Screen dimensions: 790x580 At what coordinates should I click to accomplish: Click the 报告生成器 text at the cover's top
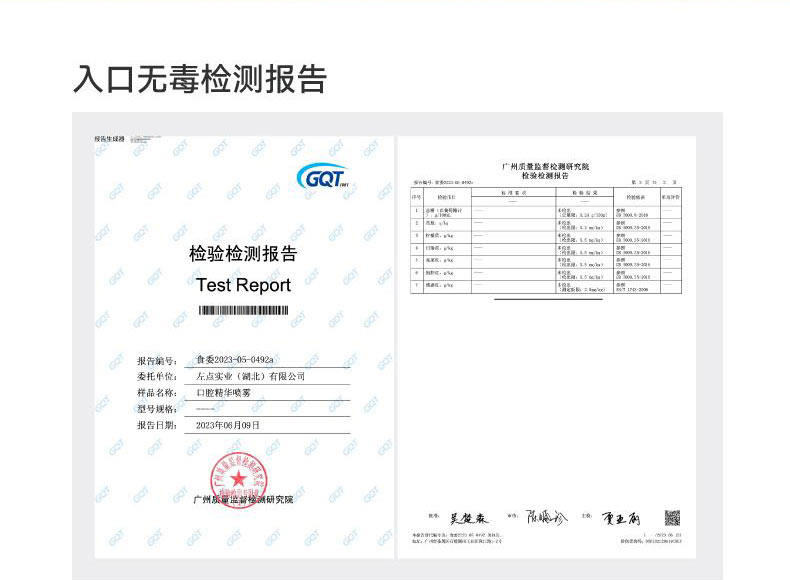[x=109, y=139]
